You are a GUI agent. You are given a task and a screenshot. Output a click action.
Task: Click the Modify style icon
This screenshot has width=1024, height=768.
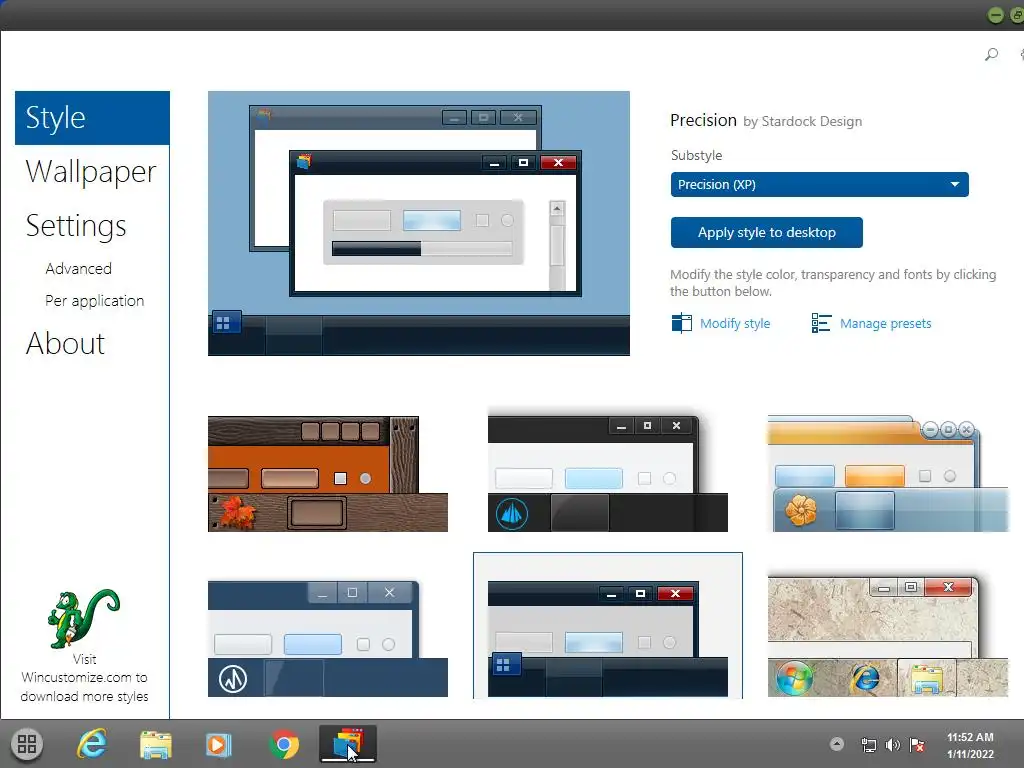pos(681,323)
